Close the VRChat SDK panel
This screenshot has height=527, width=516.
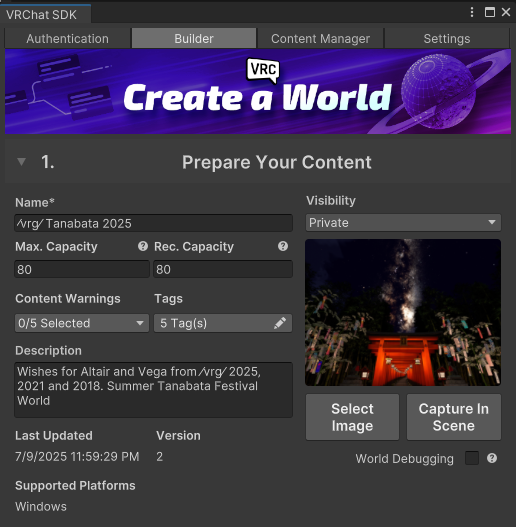coord(506,13)
